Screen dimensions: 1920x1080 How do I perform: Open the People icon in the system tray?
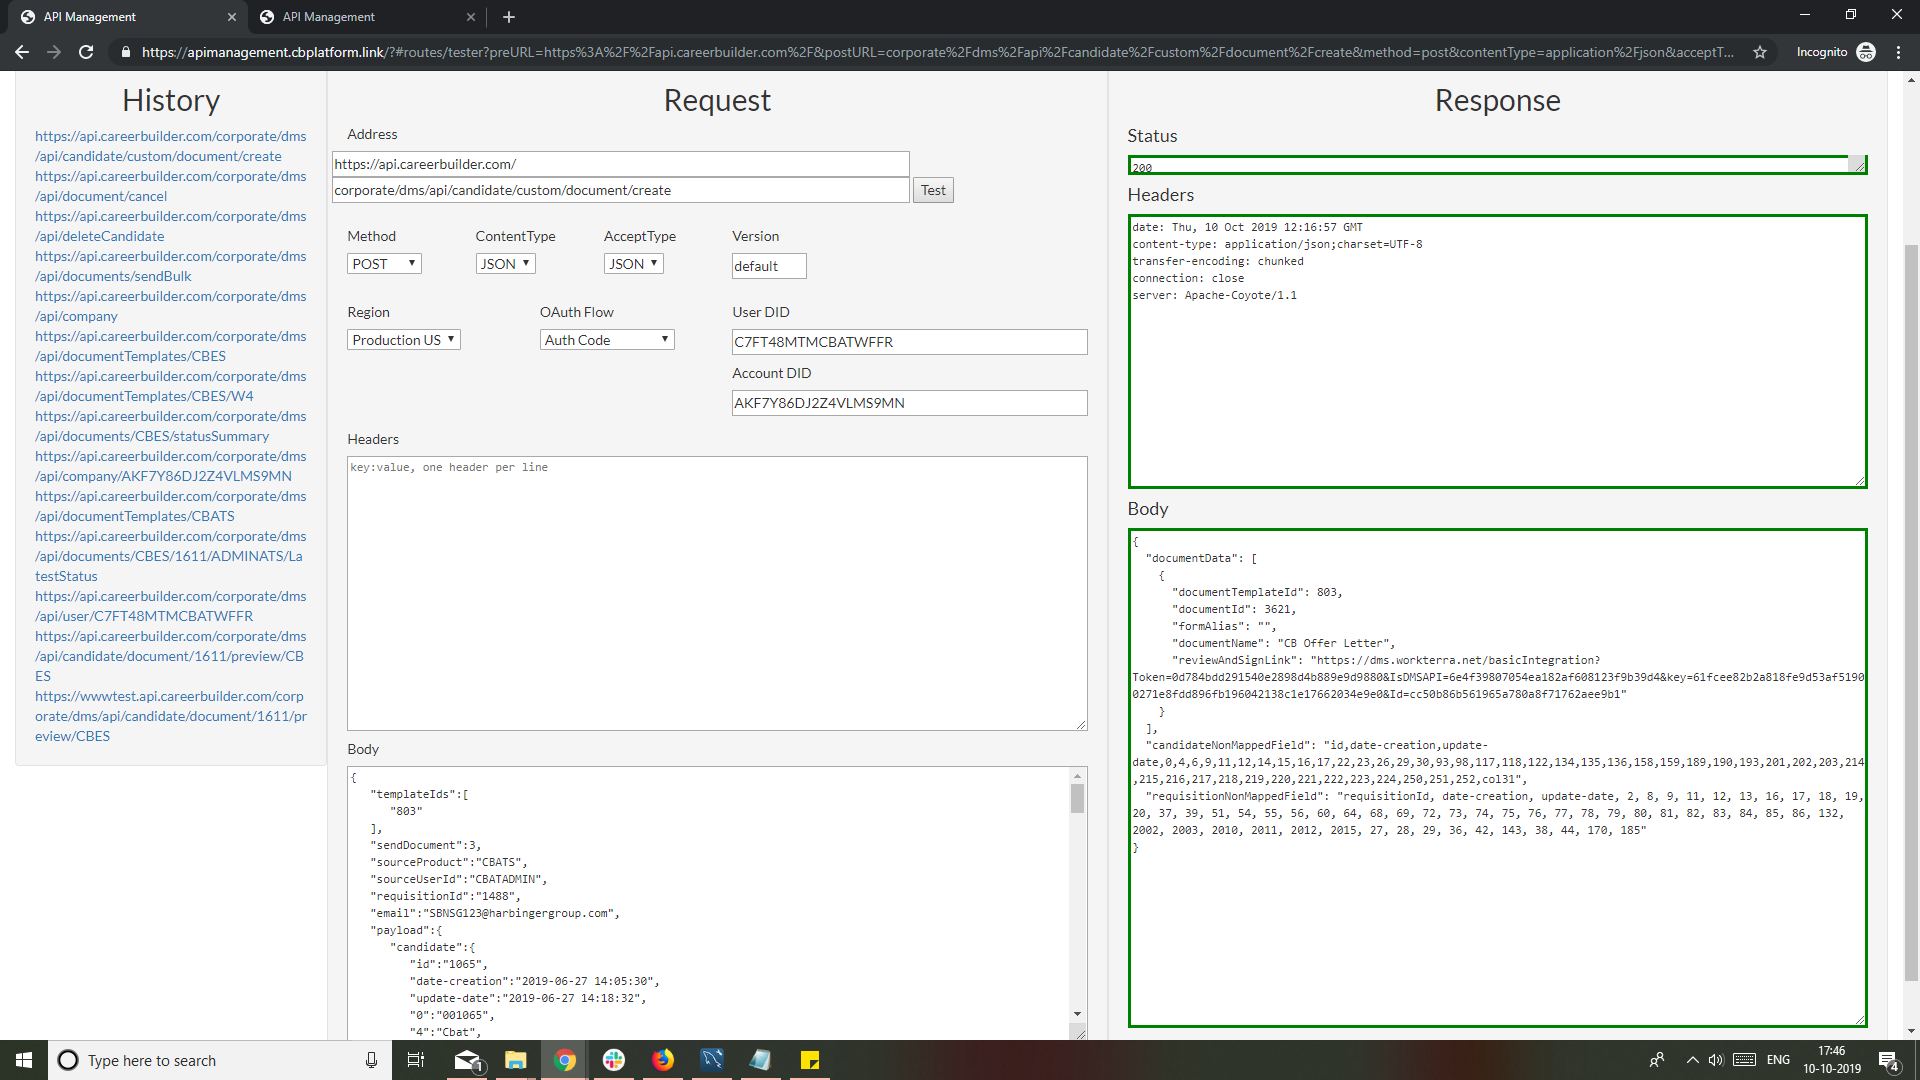pyautogui.click(x=1657, y=1060)
